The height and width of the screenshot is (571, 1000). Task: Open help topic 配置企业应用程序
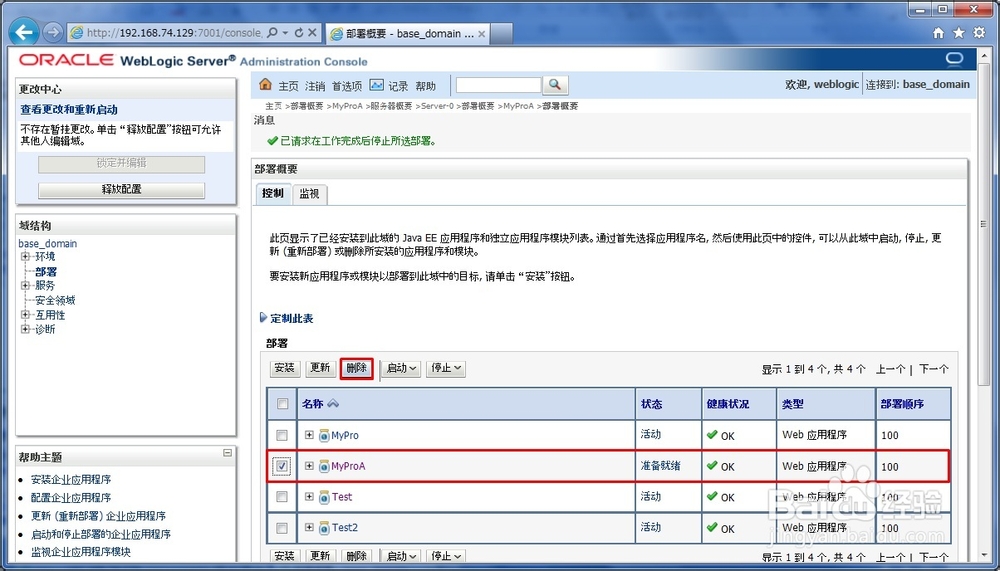[71, 498]
